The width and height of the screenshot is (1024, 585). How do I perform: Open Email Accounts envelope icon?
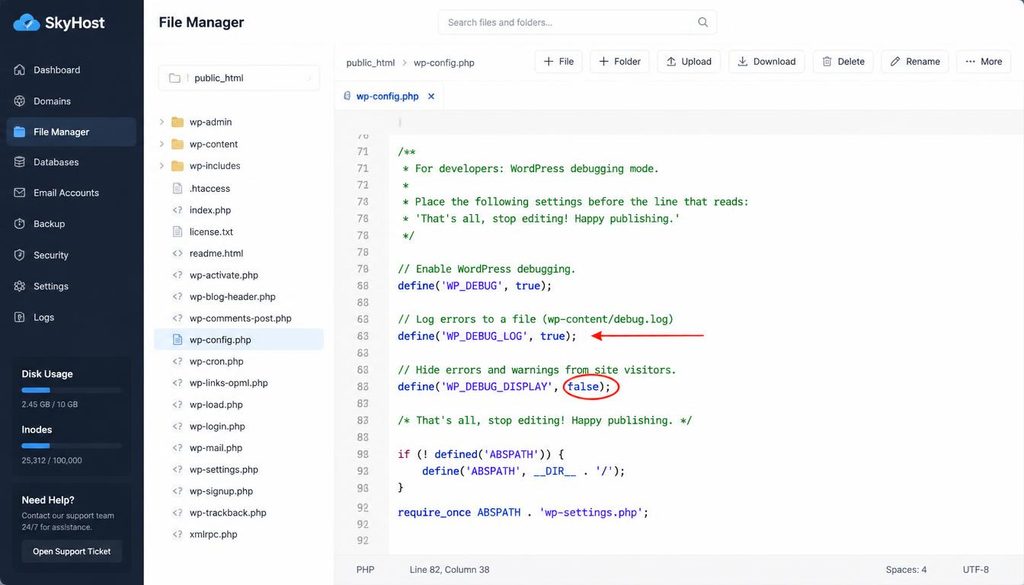tap(20, 193)
